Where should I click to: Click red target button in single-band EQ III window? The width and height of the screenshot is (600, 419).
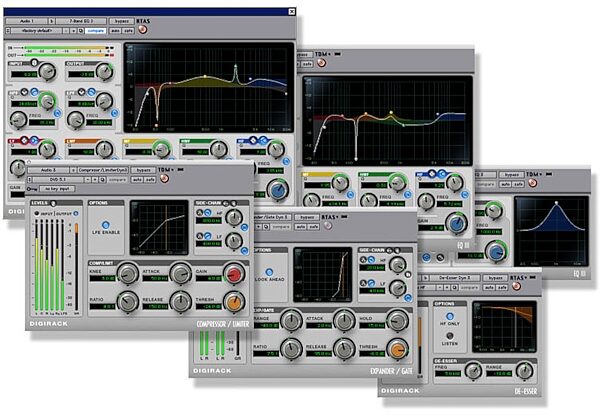click(x=532, y=183)
